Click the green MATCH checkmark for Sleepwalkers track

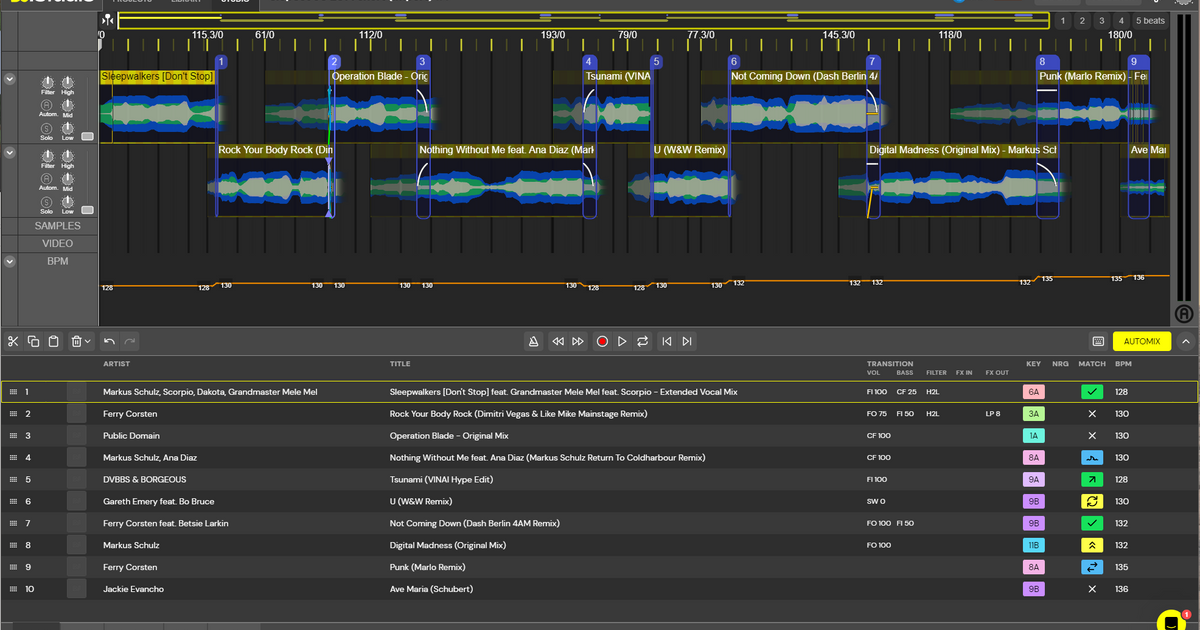[1092, 391]
